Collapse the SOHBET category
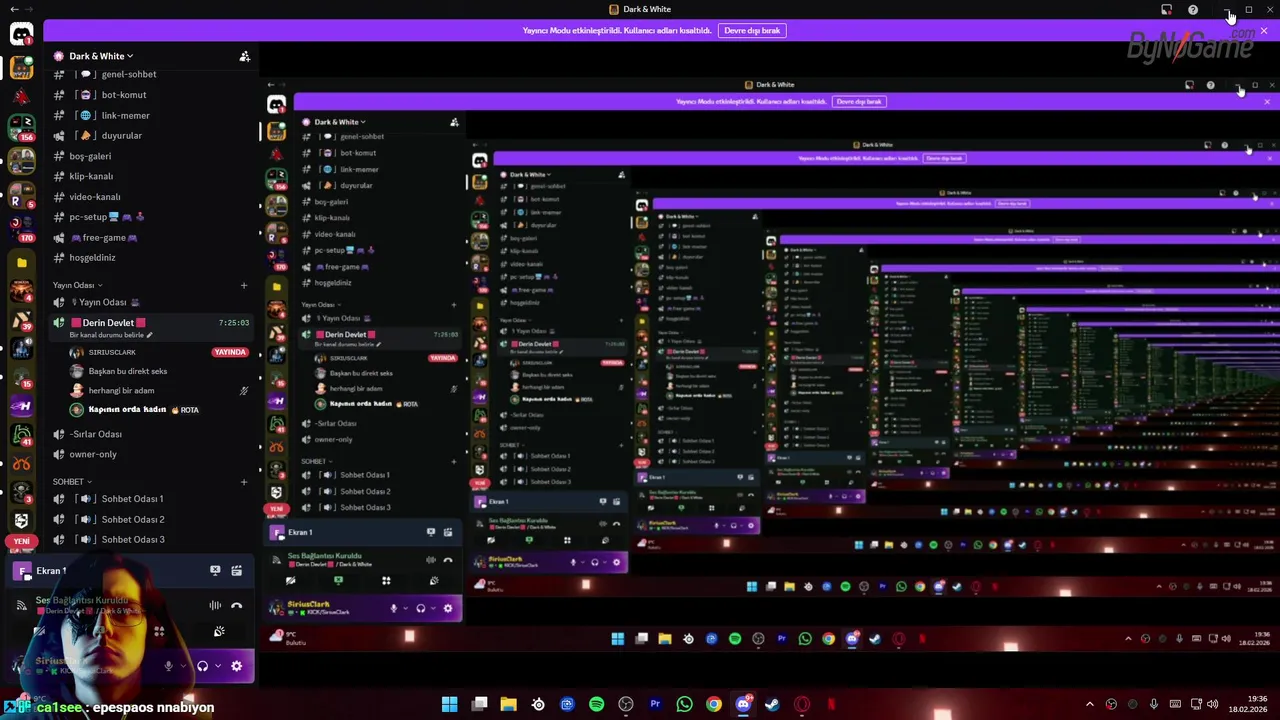This screenshot has height=720, width=1280. point(72,482)
